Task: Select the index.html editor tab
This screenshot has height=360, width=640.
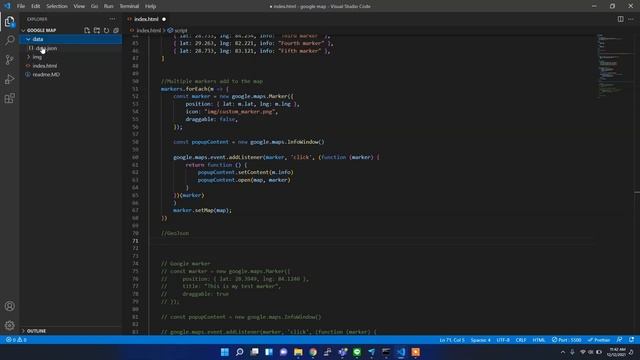Action: click(x=146, y=19)
